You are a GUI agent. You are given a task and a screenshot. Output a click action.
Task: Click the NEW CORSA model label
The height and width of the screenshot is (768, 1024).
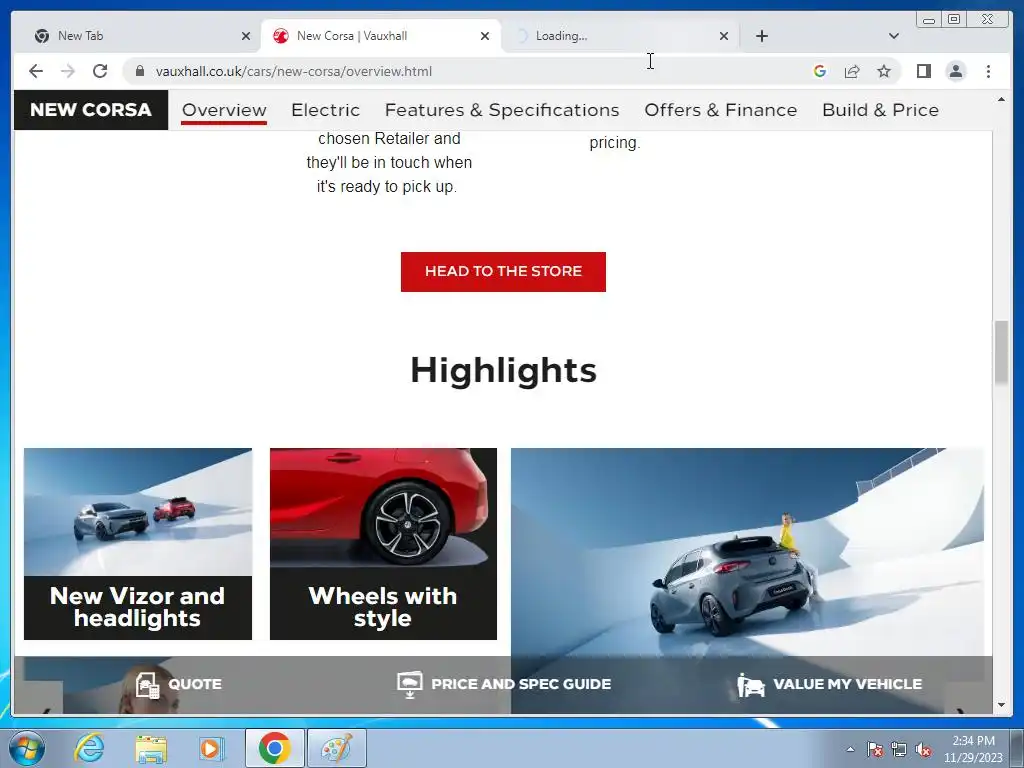[91, 110]
